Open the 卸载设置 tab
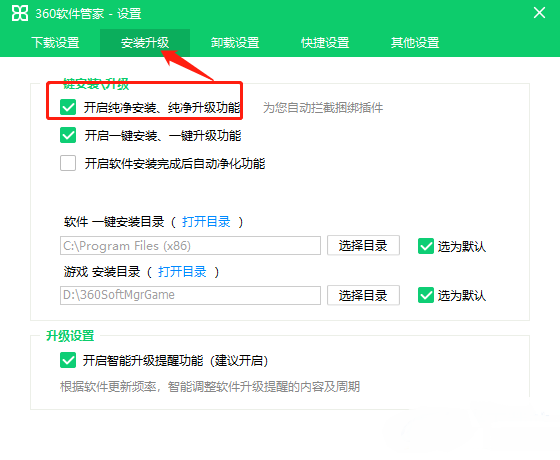Screen dimensions: 560x460 pos(235,42)
